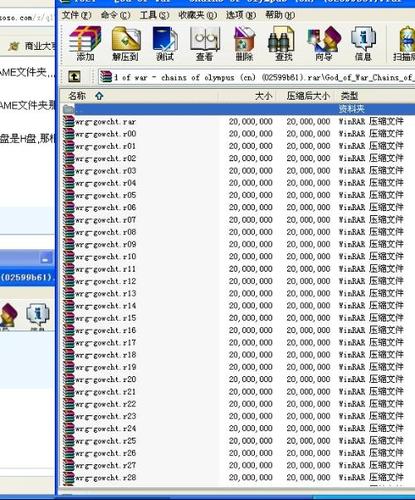Click the Extract To (解压到) icon
Image resolution: width=415 pixels, height=500 pixels.
pyautogui.click(x=126, y=44)
